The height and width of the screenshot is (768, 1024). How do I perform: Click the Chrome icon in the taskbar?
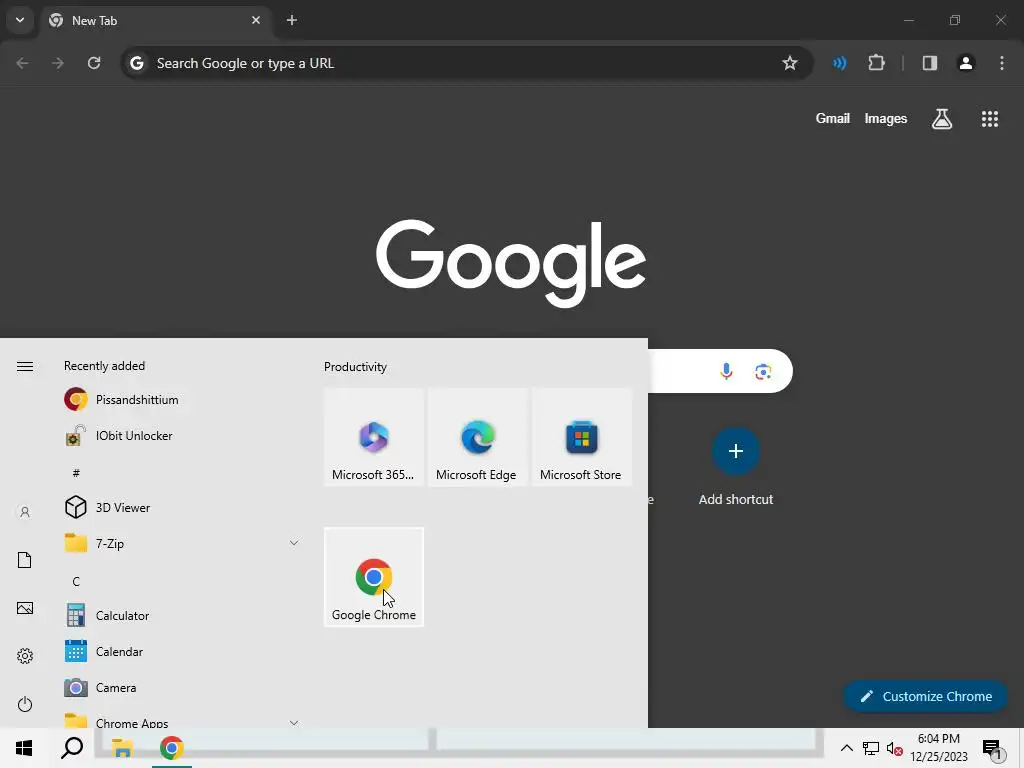point(172,748)
